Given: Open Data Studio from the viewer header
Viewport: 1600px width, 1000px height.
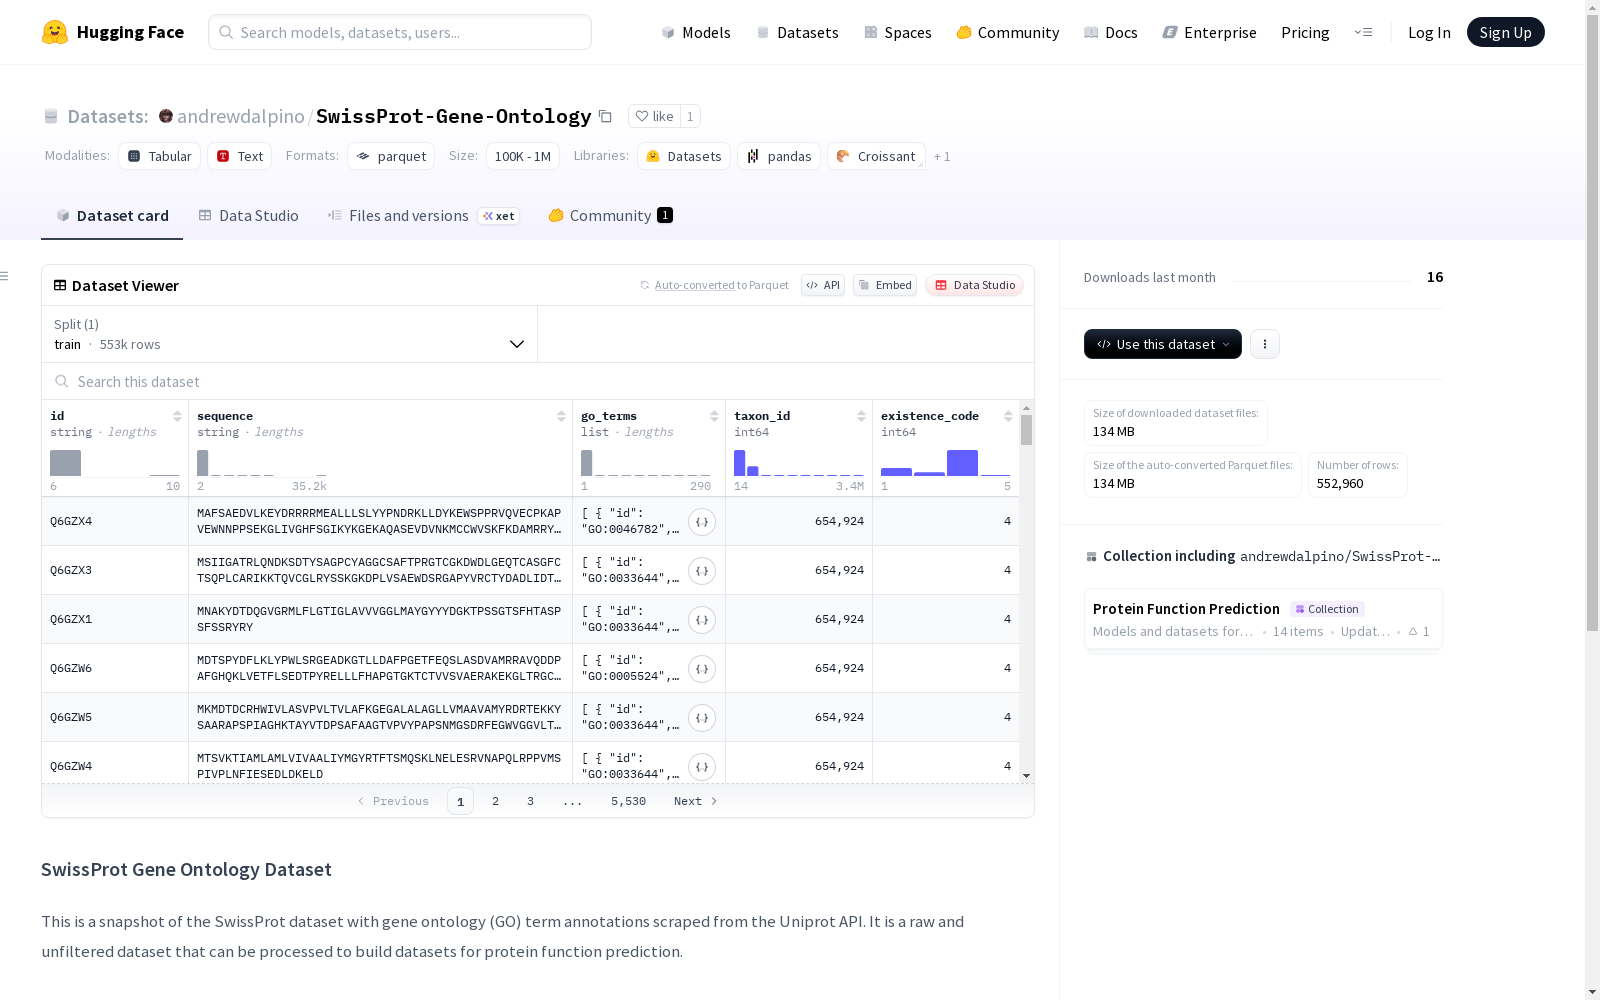Looking at the screenshot, I should tap(975, 285).
